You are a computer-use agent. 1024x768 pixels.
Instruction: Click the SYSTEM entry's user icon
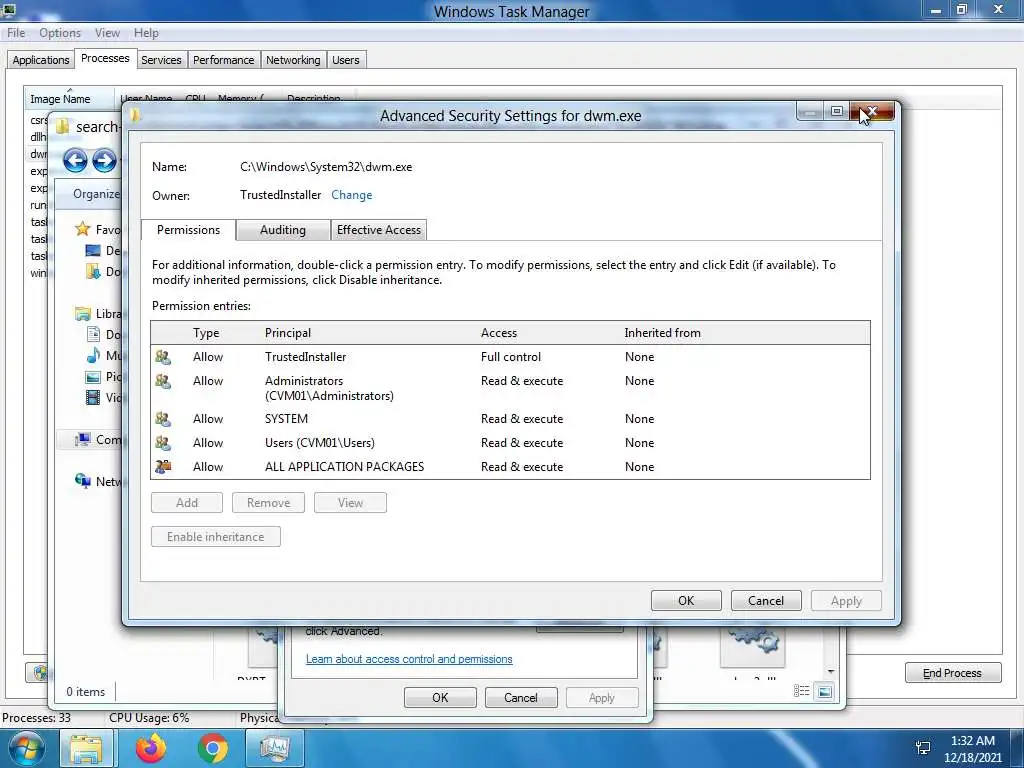(x=163, y=419)
